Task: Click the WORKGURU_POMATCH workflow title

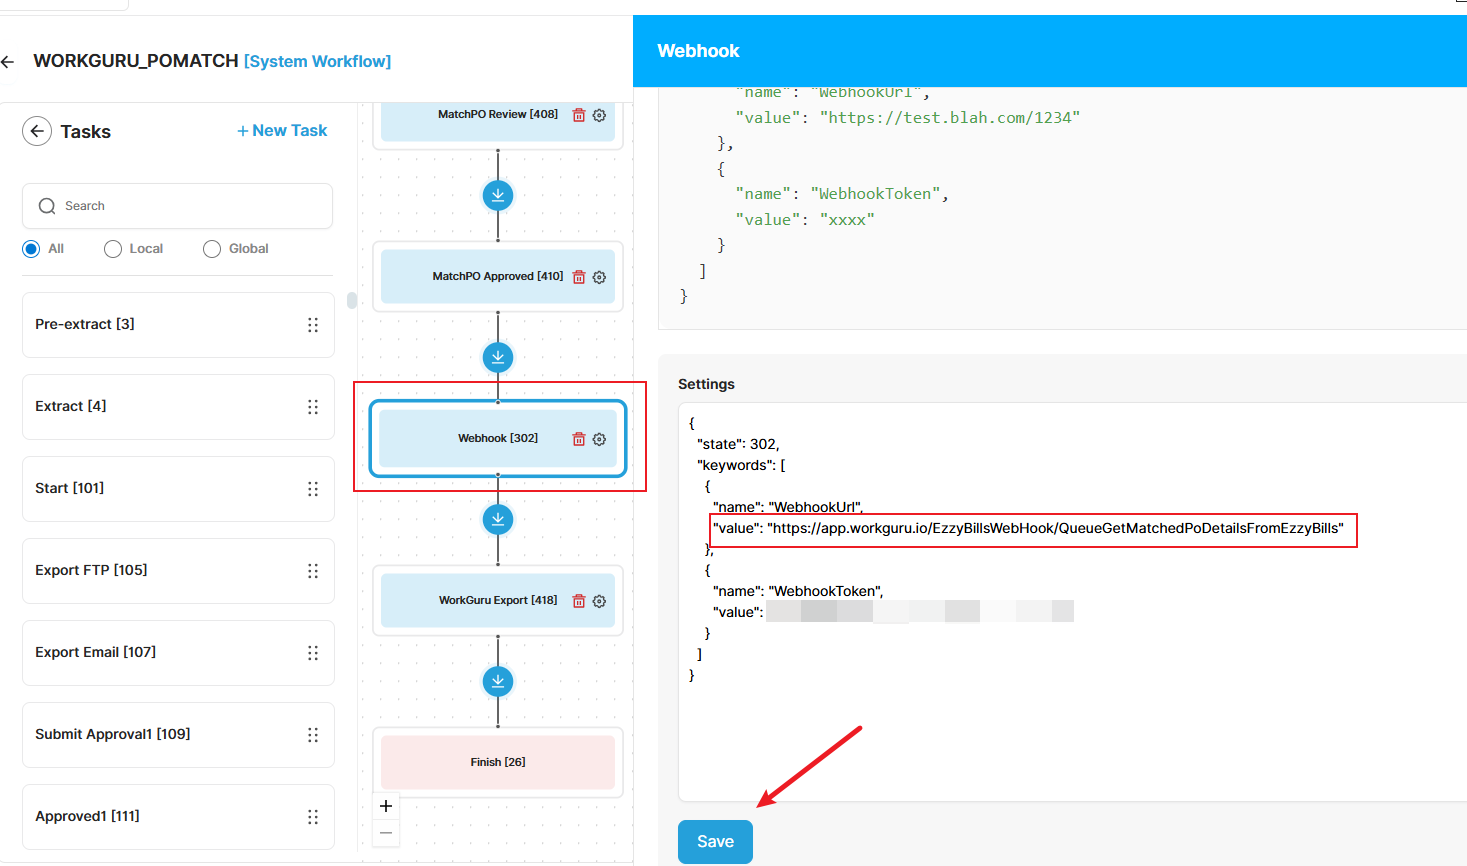Action: coord(136,61)
